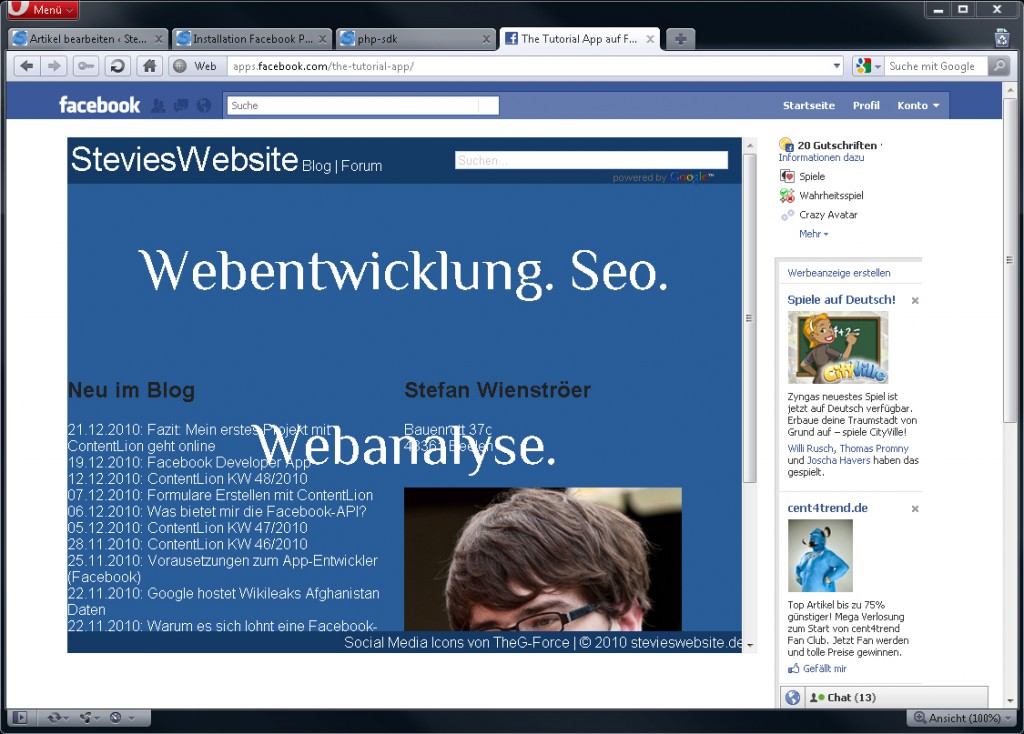
Task: Click the 20 Gutschriften coin icon
Action: (786, 144)
